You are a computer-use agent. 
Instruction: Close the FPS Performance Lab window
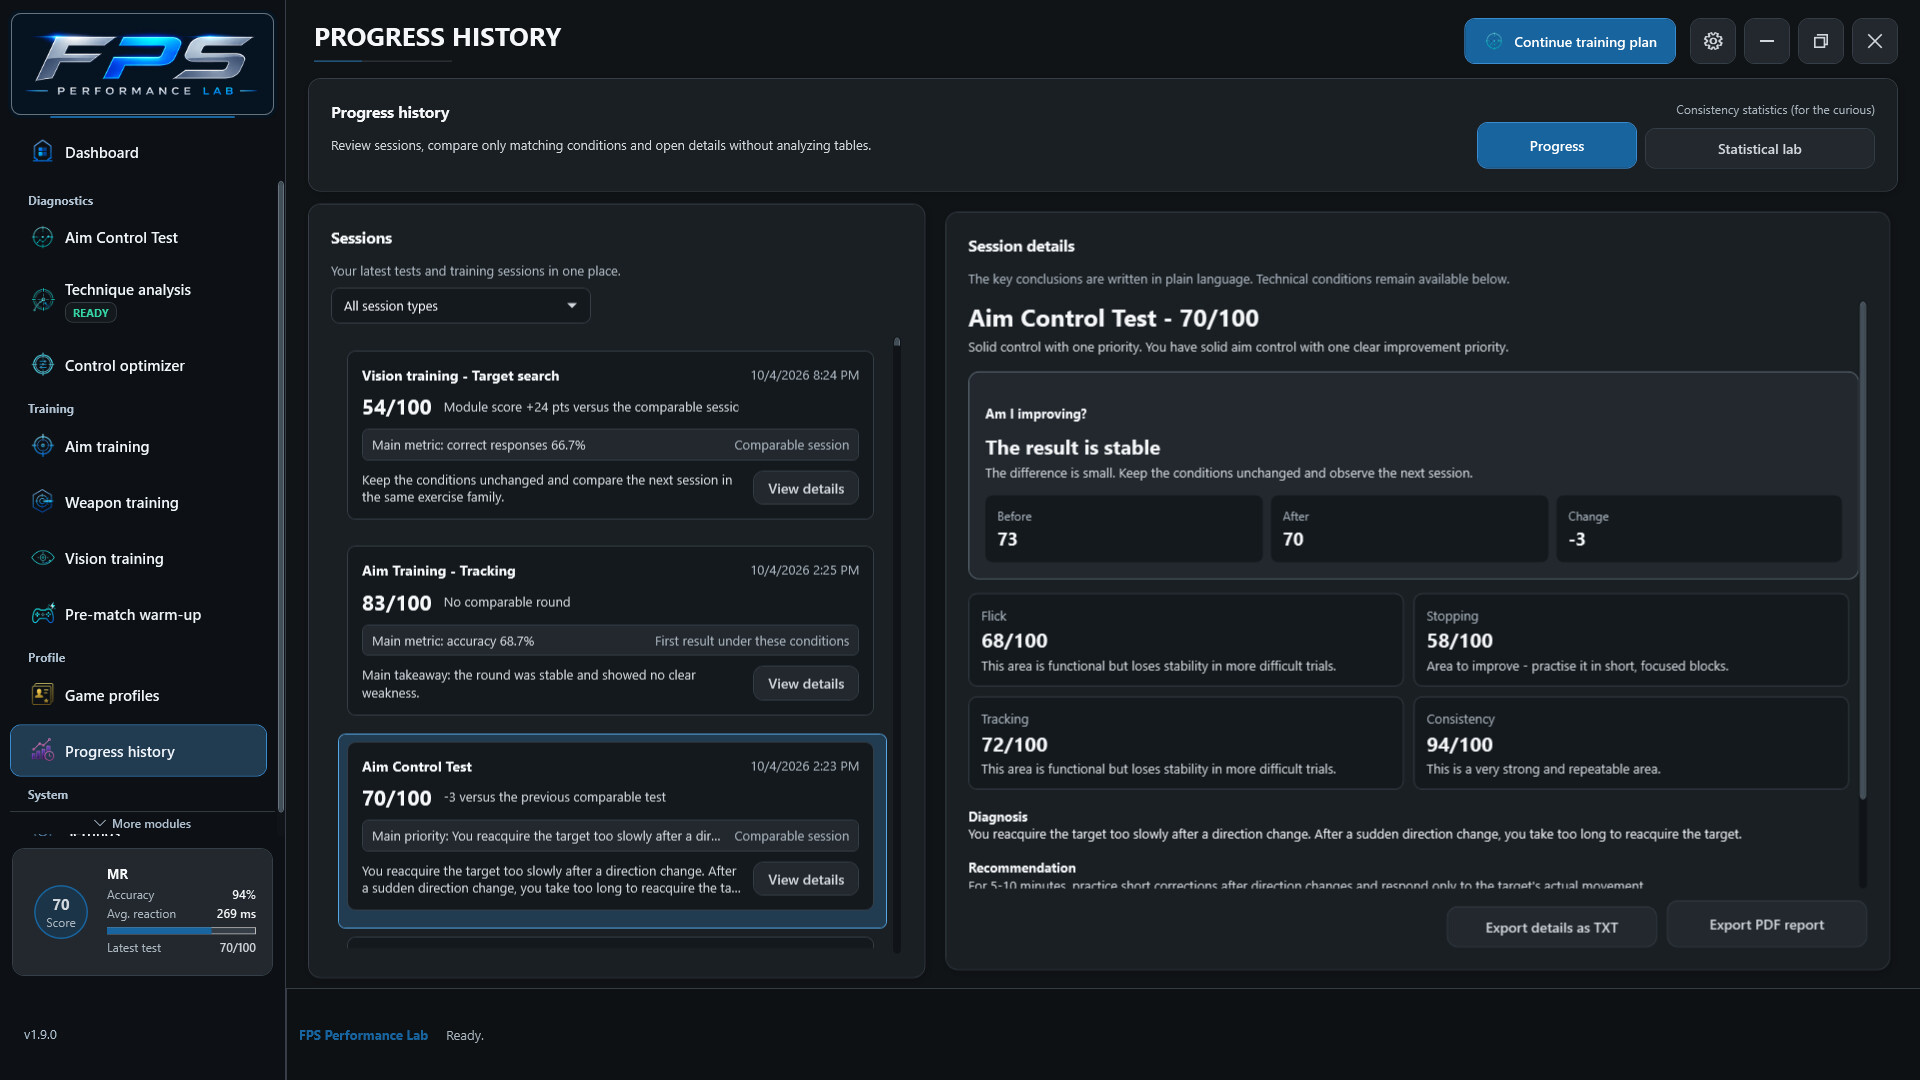click(1875, 41)
